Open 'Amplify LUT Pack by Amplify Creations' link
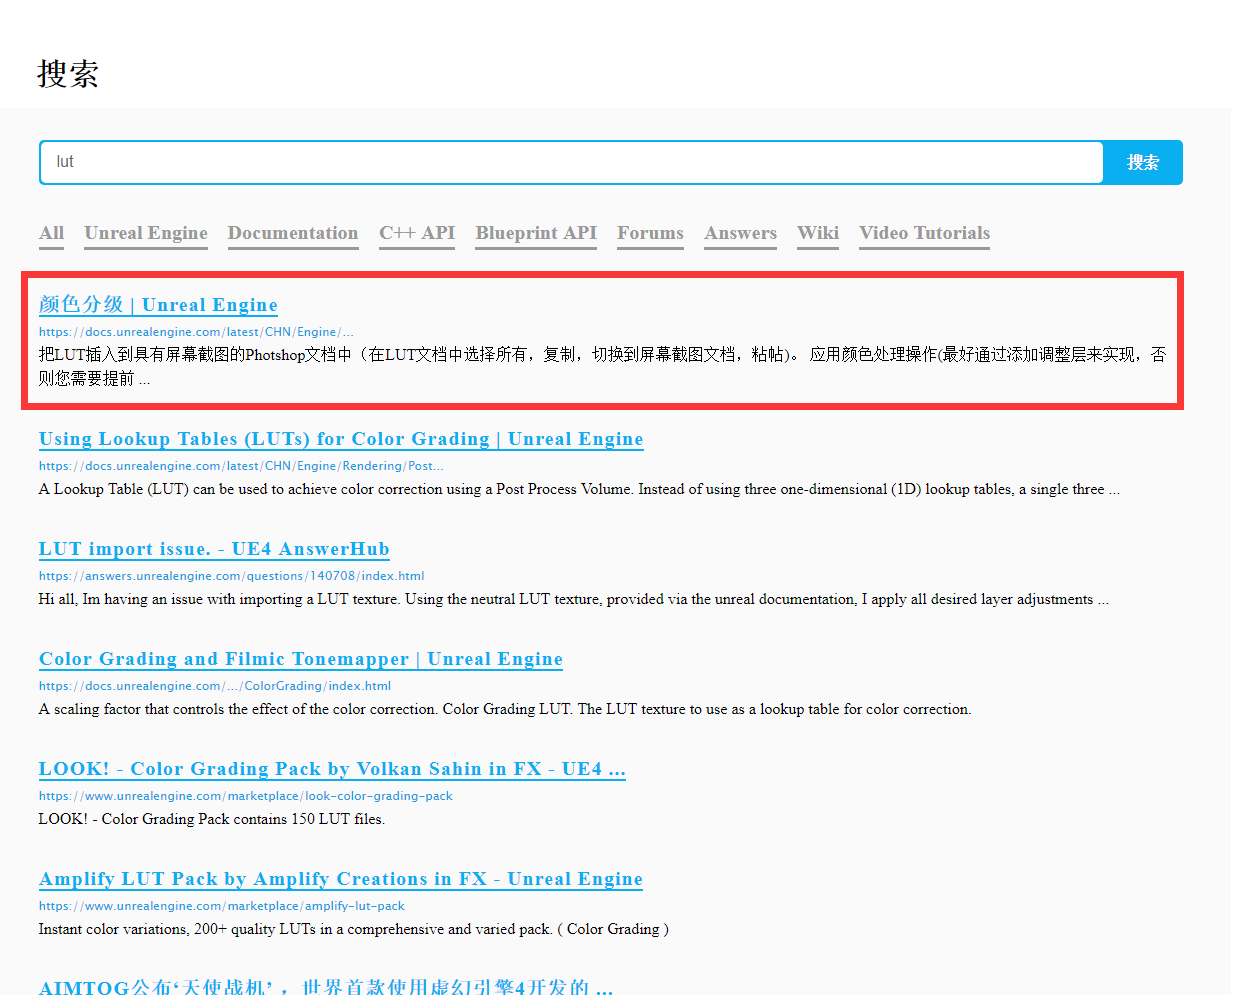The width and height of the screenshot is (1254, 995). coord(341,879)
